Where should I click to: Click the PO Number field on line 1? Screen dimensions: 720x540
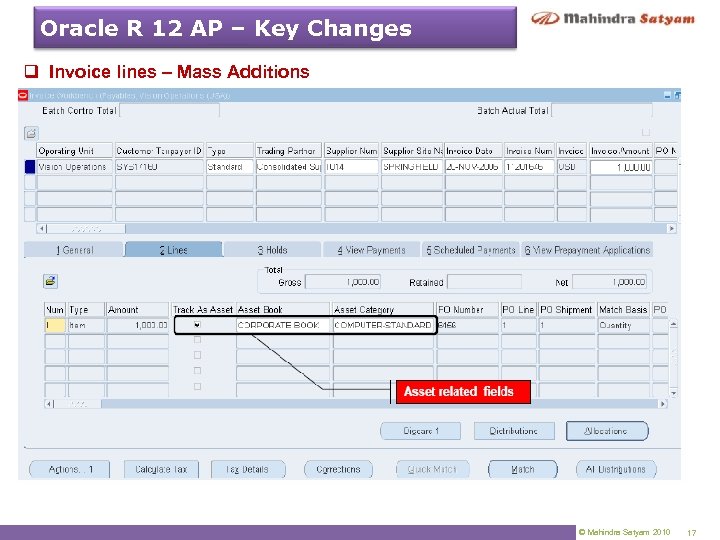(x=467, y=325)
